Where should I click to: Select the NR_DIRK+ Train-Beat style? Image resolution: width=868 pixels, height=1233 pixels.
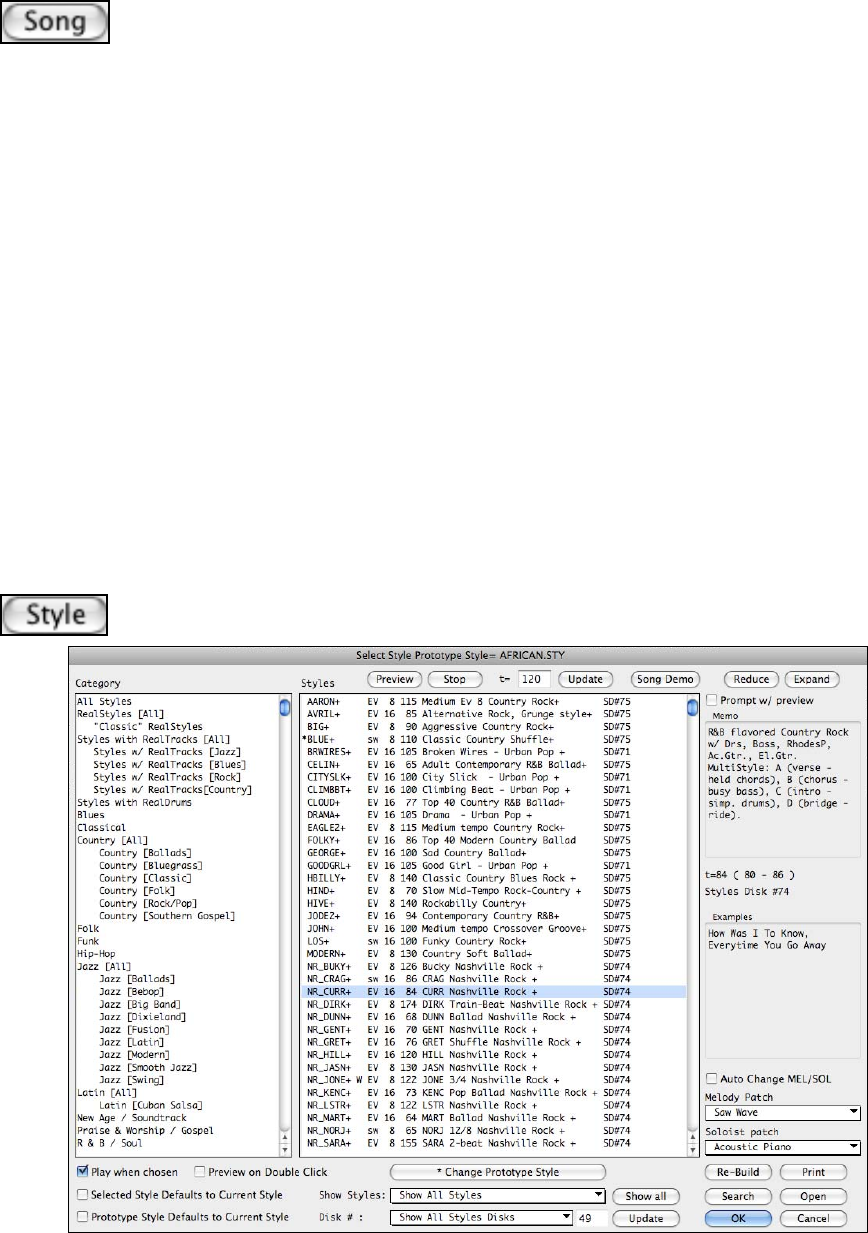coord(450,1003)
